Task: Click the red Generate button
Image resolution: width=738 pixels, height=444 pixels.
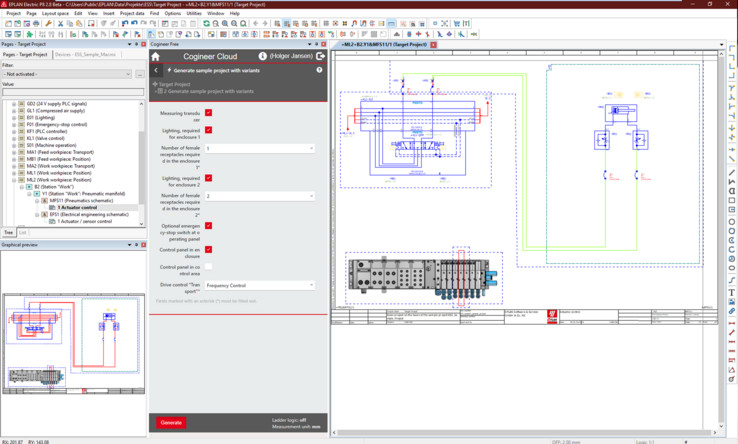Action: pyautogui.click(x=171, y=423)
